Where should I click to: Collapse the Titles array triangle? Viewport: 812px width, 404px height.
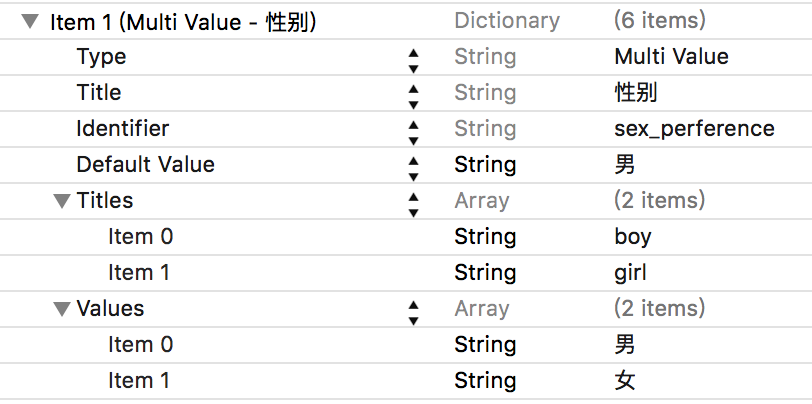pyautogui.click(x=62, y=201)
